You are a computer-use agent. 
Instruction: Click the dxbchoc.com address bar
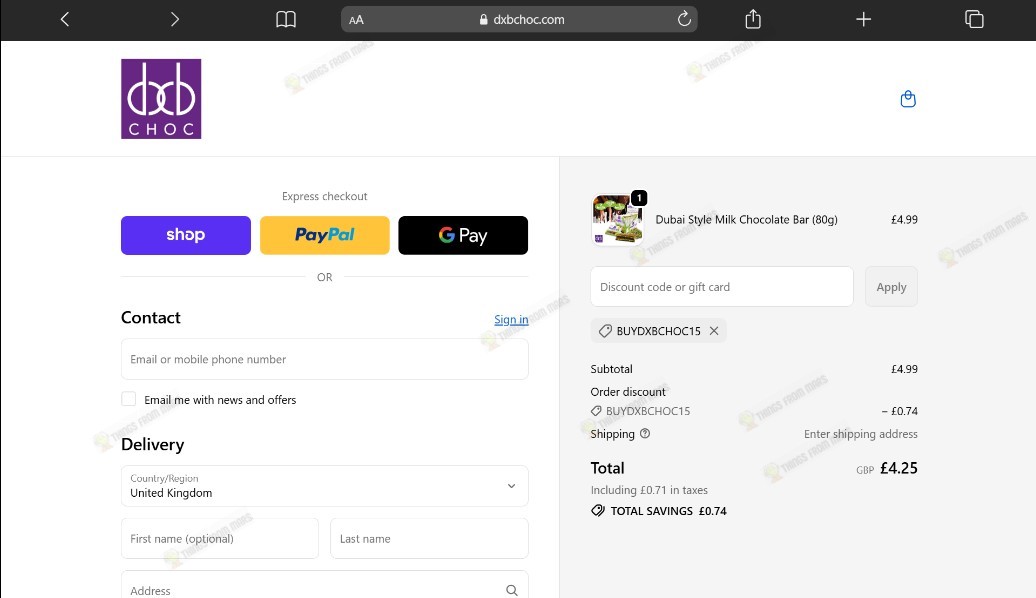519,19
